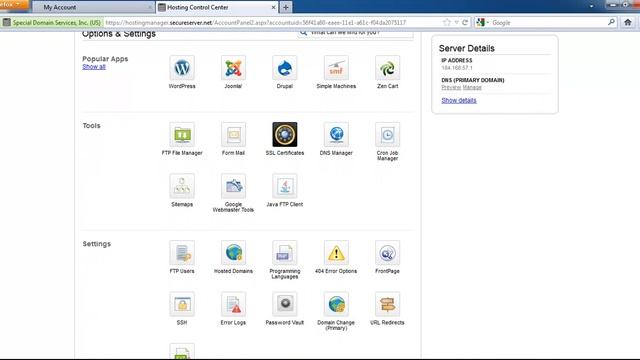The image size is (640, 360).
Task: Click the Firefox menu button
Action: 14,4
